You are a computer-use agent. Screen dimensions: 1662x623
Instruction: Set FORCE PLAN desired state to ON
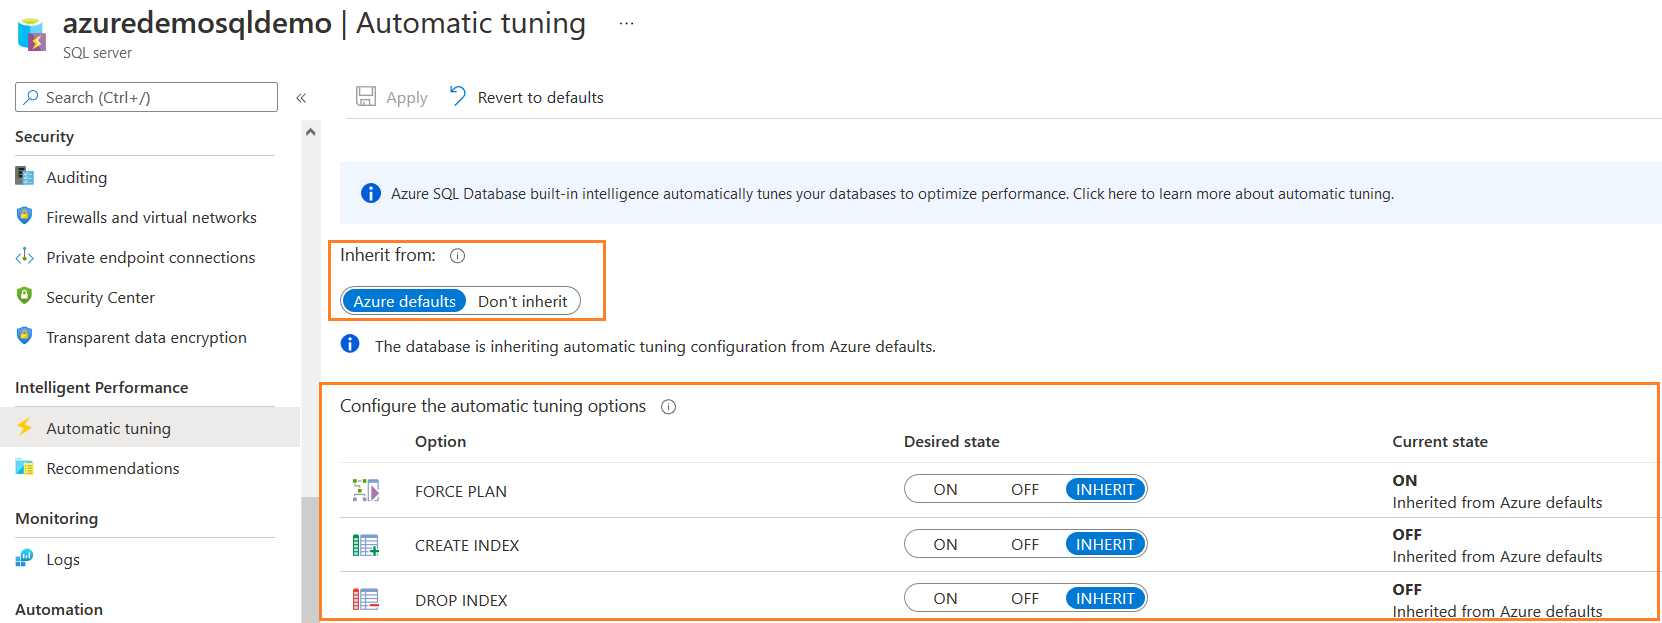945,490
